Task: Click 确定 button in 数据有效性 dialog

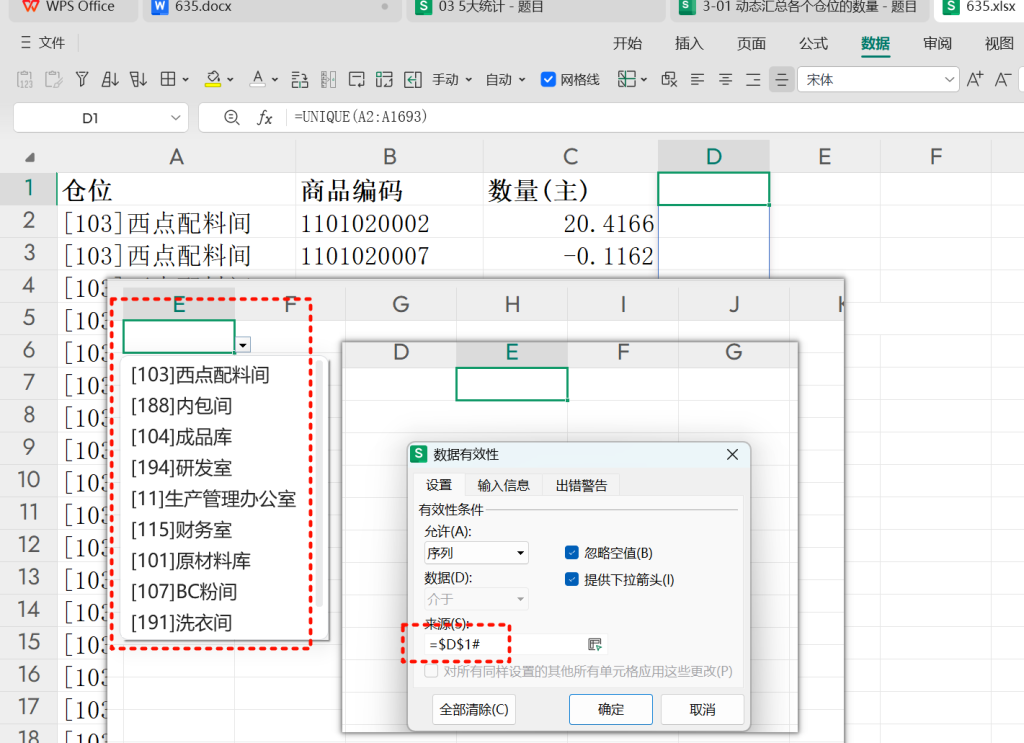Action: 611,710
